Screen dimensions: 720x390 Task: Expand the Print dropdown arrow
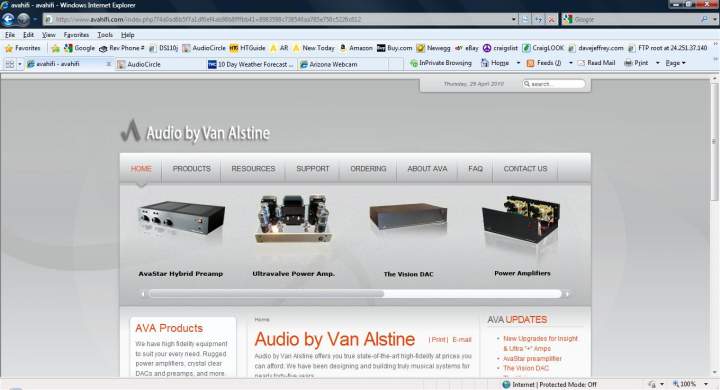coord(657,63)
